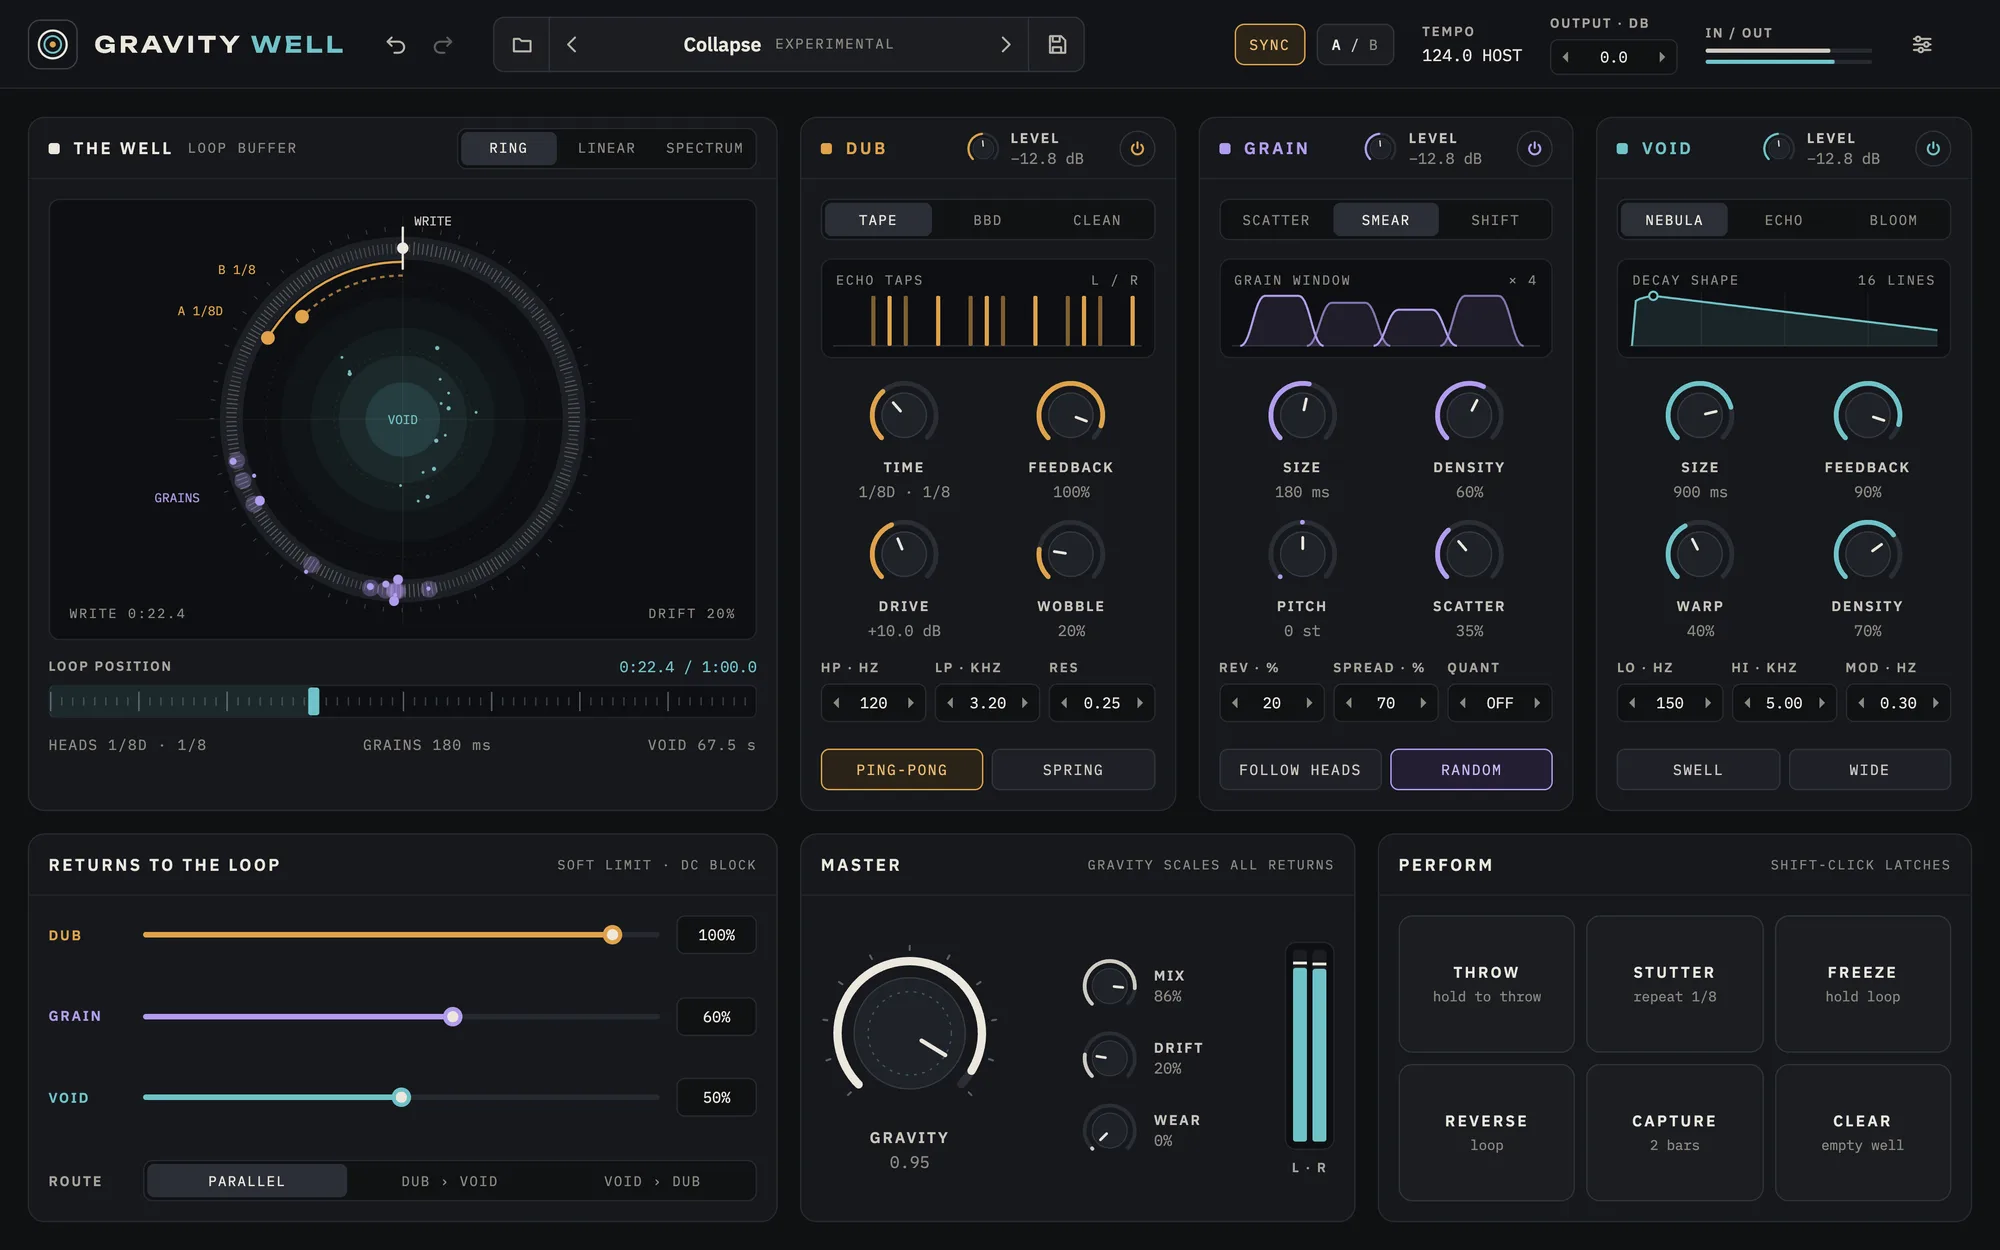Screen dimensions: 2000x1250
Task: Click the DUB Drive knob
Action: pyautogui.click(x=903, y=553)
